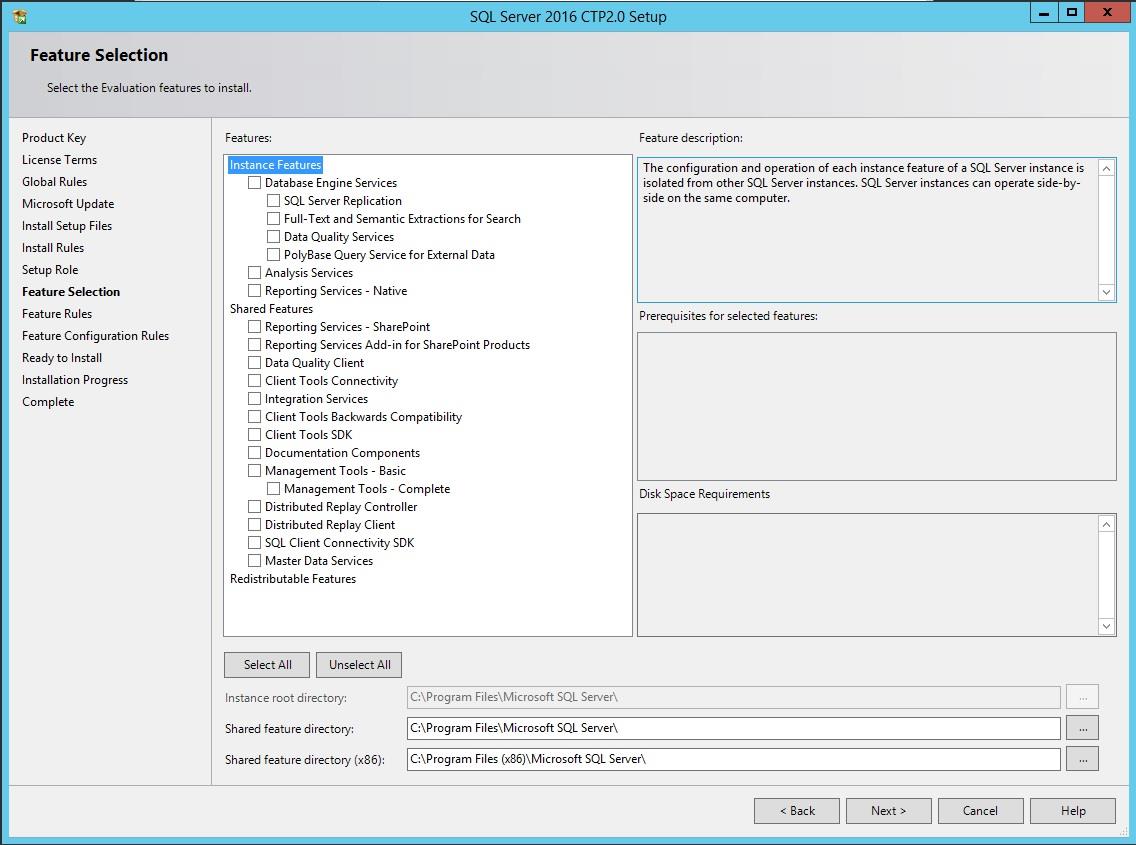Tick Reporting Services Add-in for SharePoint Products
This screenshot has width=1136, height=845.
pos(254,345)
